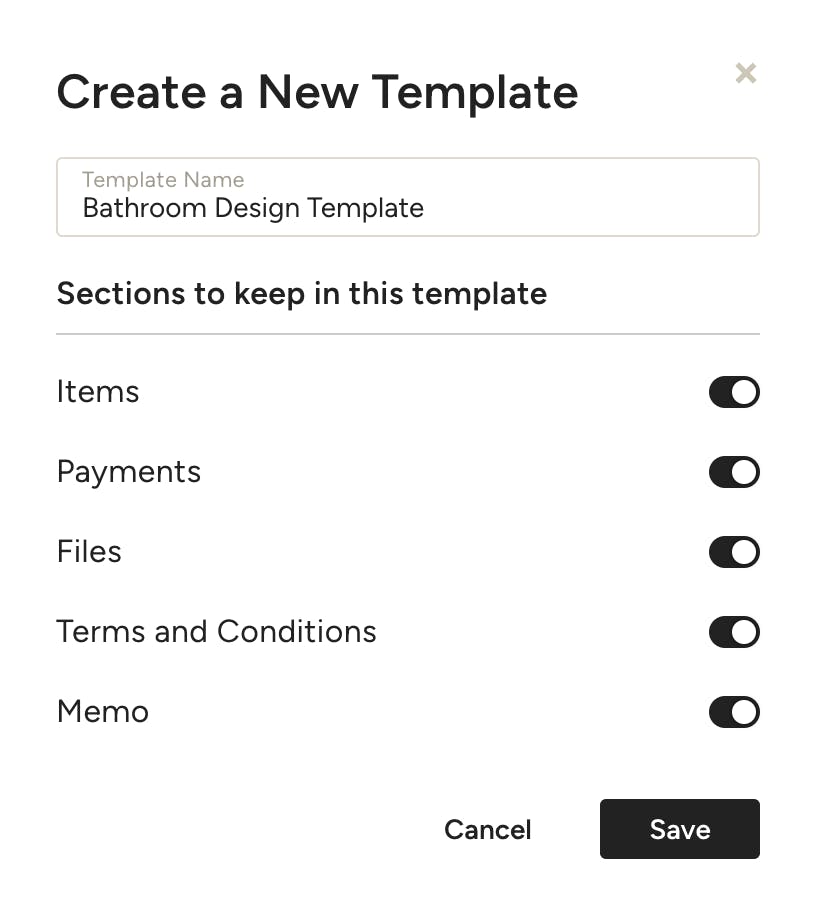This screenshot has height=916, width=818.
Task: Click the "Items" section label
Action: click(x=98, y=392)
